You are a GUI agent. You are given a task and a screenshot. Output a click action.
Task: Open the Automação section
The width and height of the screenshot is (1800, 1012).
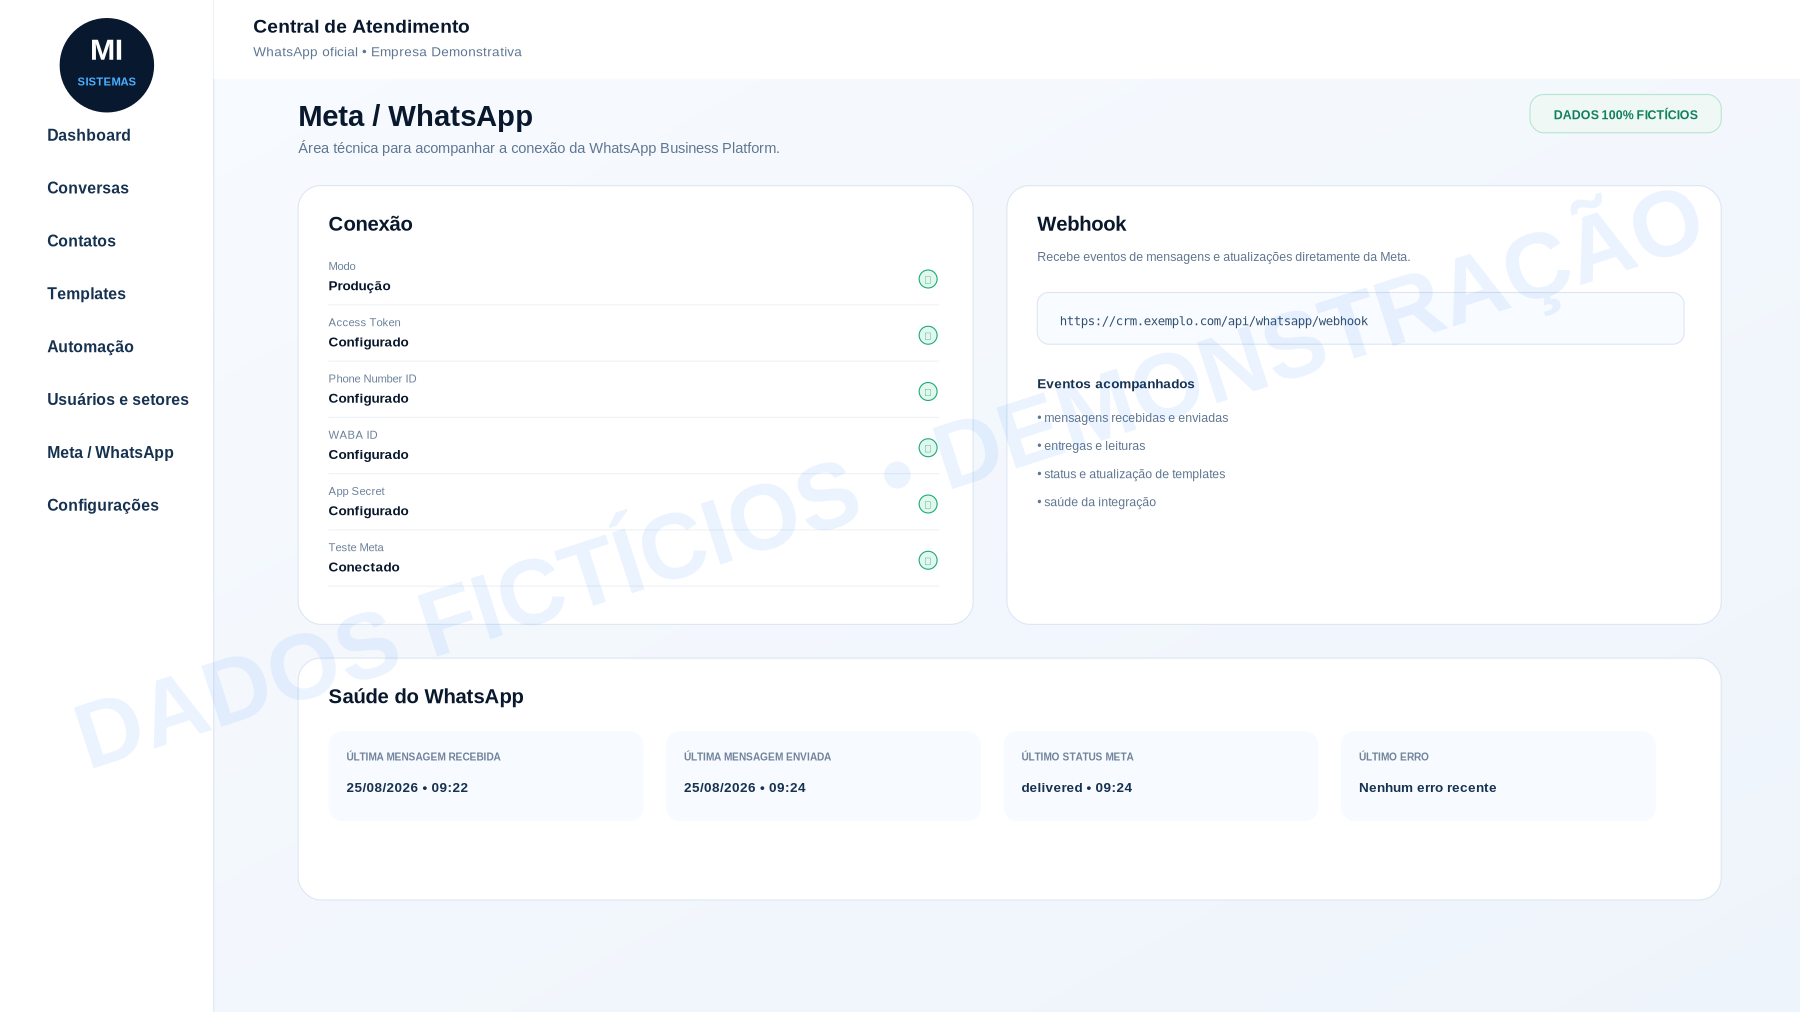[90, 347]
